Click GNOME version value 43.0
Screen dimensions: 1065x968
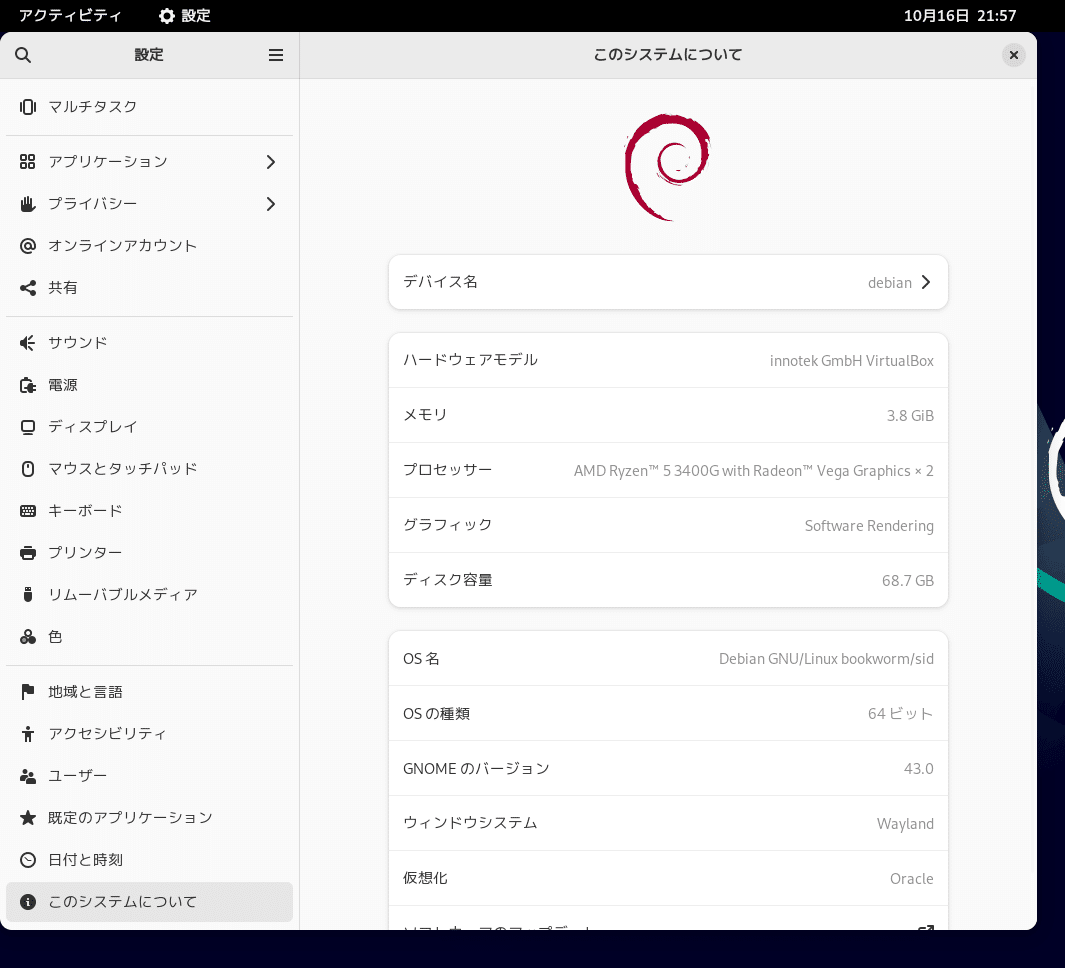(918, 769)
